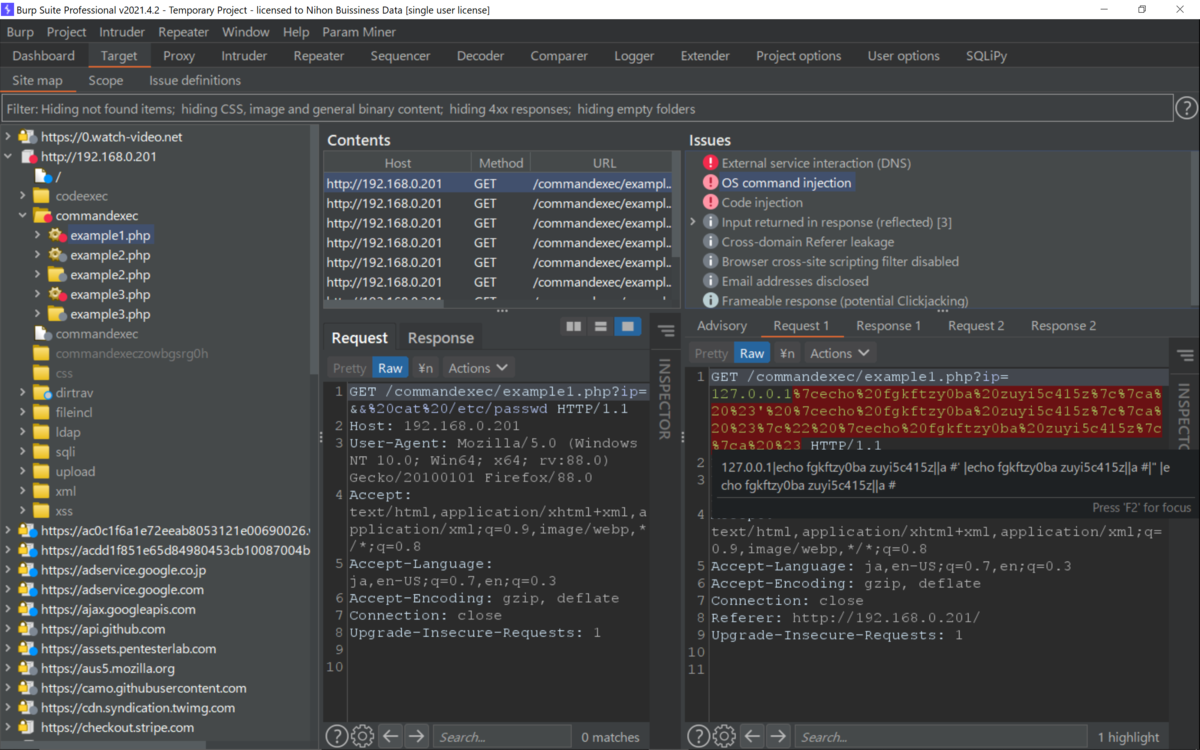
Task: Click the Burp Suite logo in the title bar
Action: click(x=9, y=10)
